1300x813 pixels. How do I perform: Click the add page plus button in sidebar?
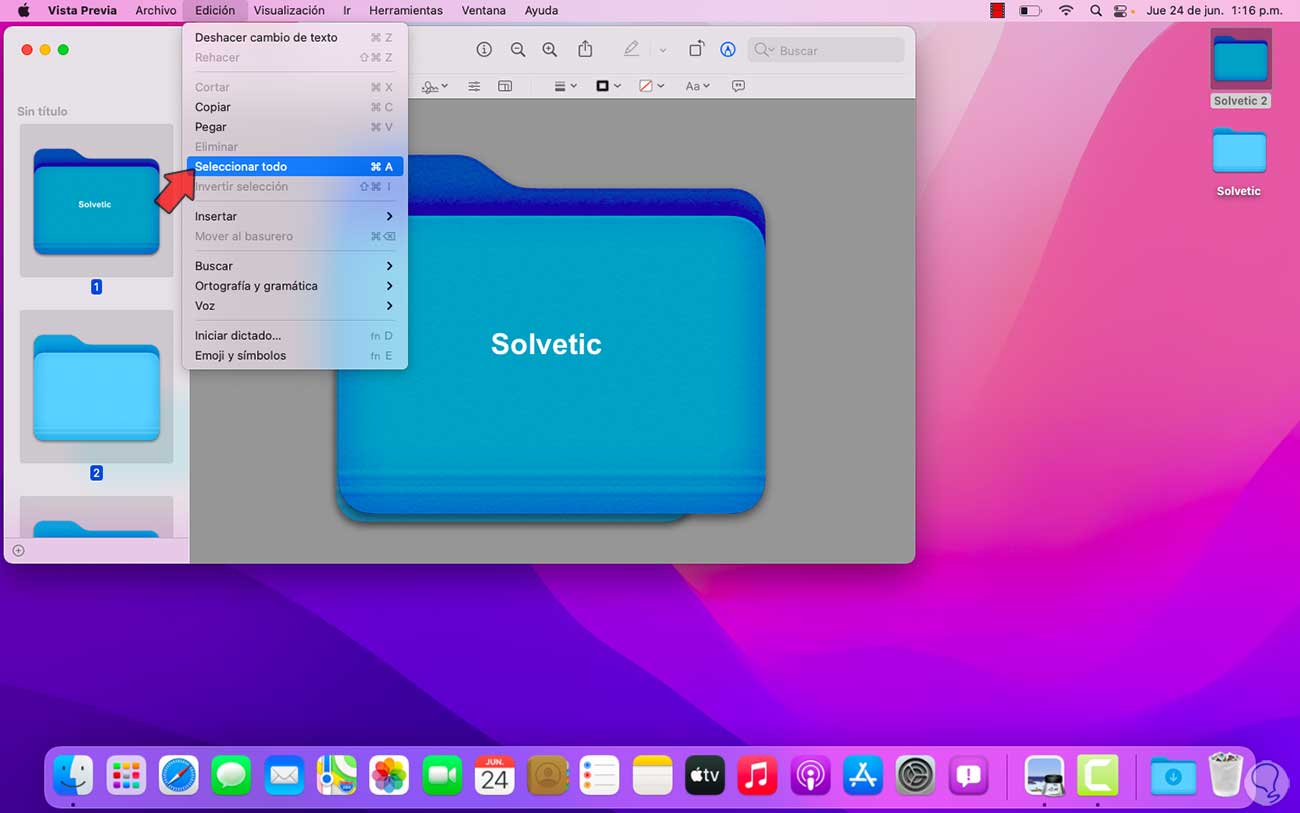coord(18,550)
